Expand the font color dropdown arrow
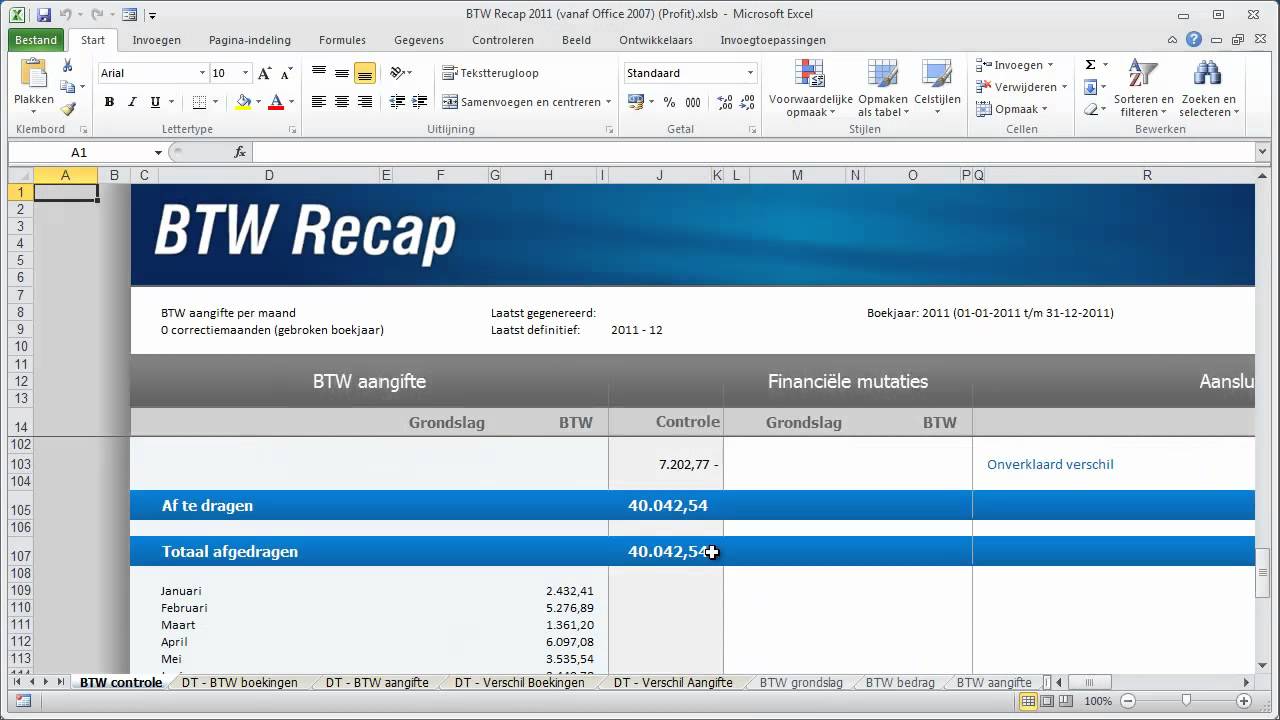The height and width of the screenshot is (720, 1280). coord(291,102)
